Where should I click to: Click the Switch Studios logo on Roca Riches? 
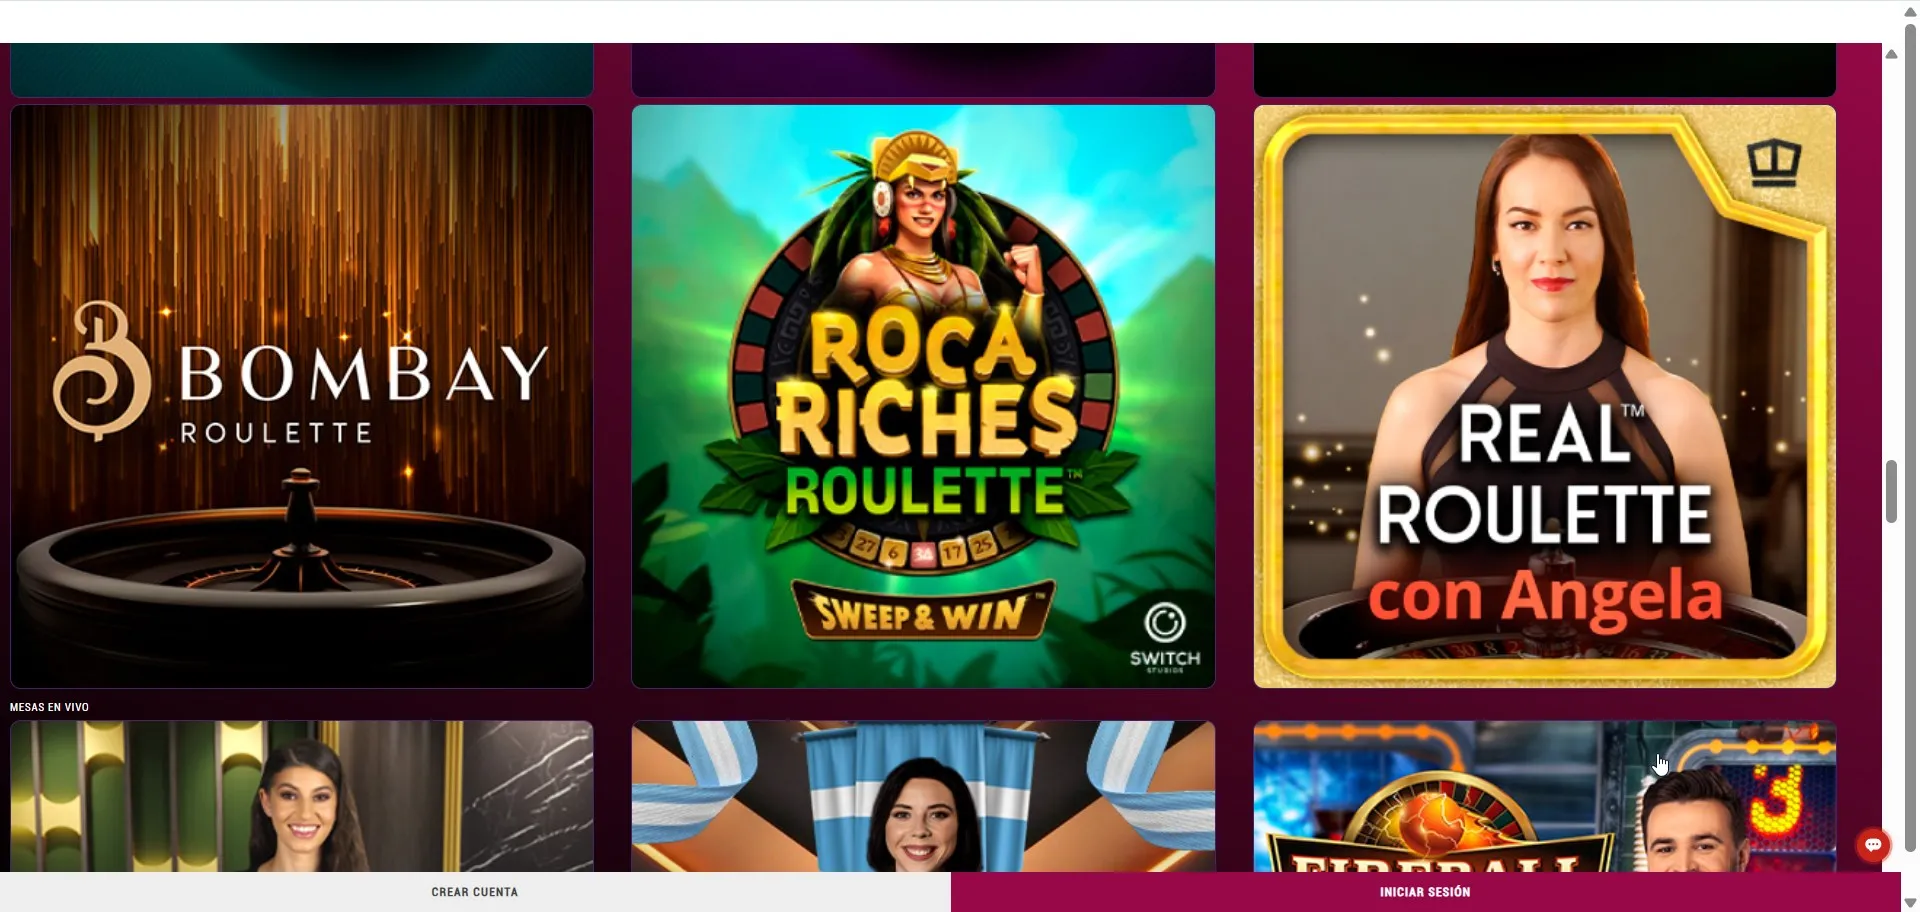[x=1164, y=638]
